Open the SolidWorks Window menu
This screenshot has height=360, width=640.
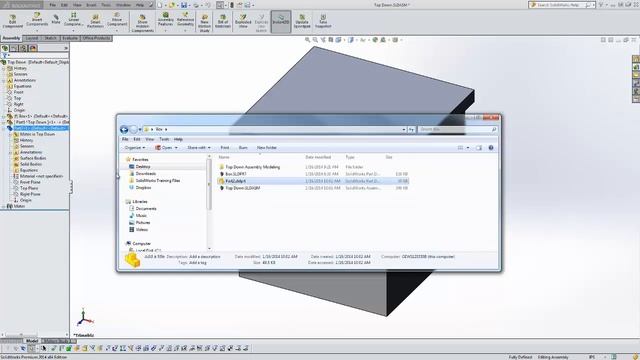(x=122, y=5)
